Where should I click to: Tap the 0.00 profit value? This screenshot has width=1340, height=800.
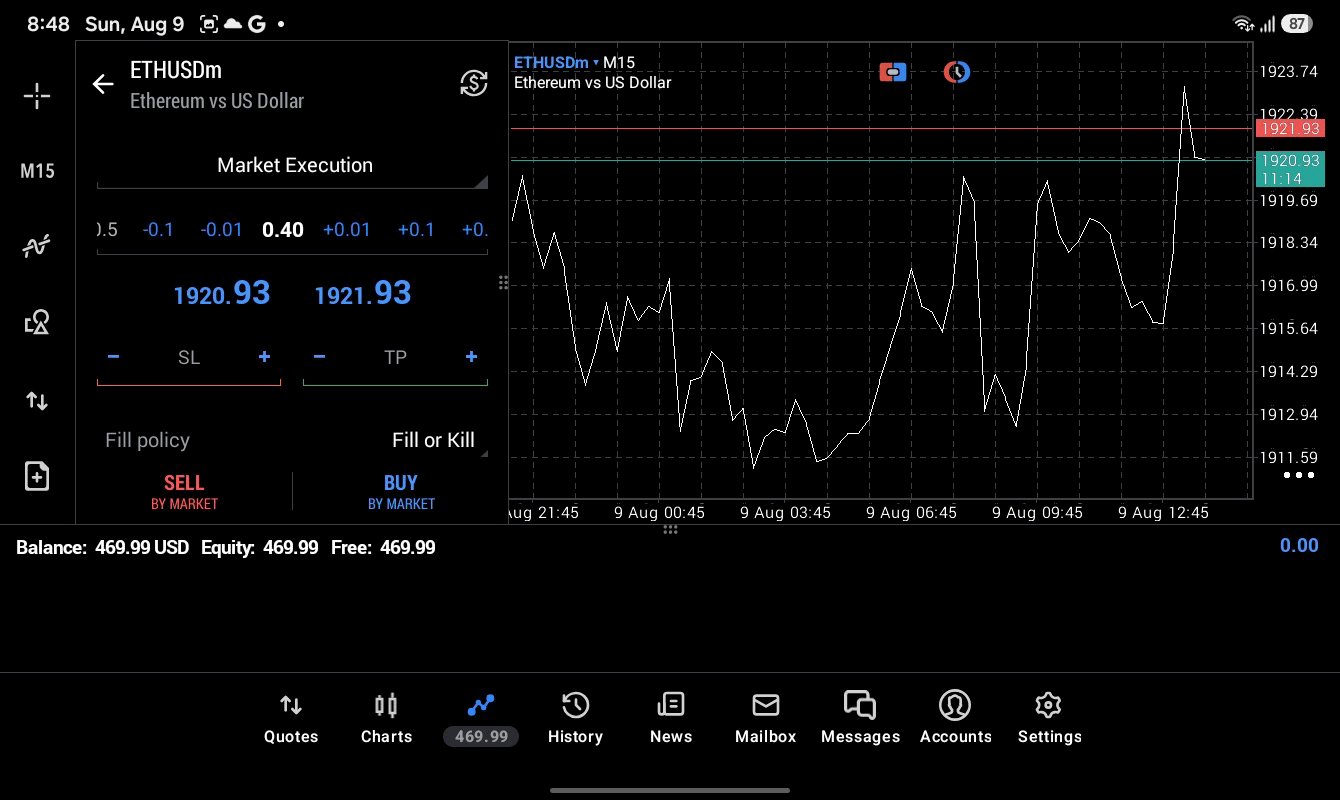(1299, 546)
